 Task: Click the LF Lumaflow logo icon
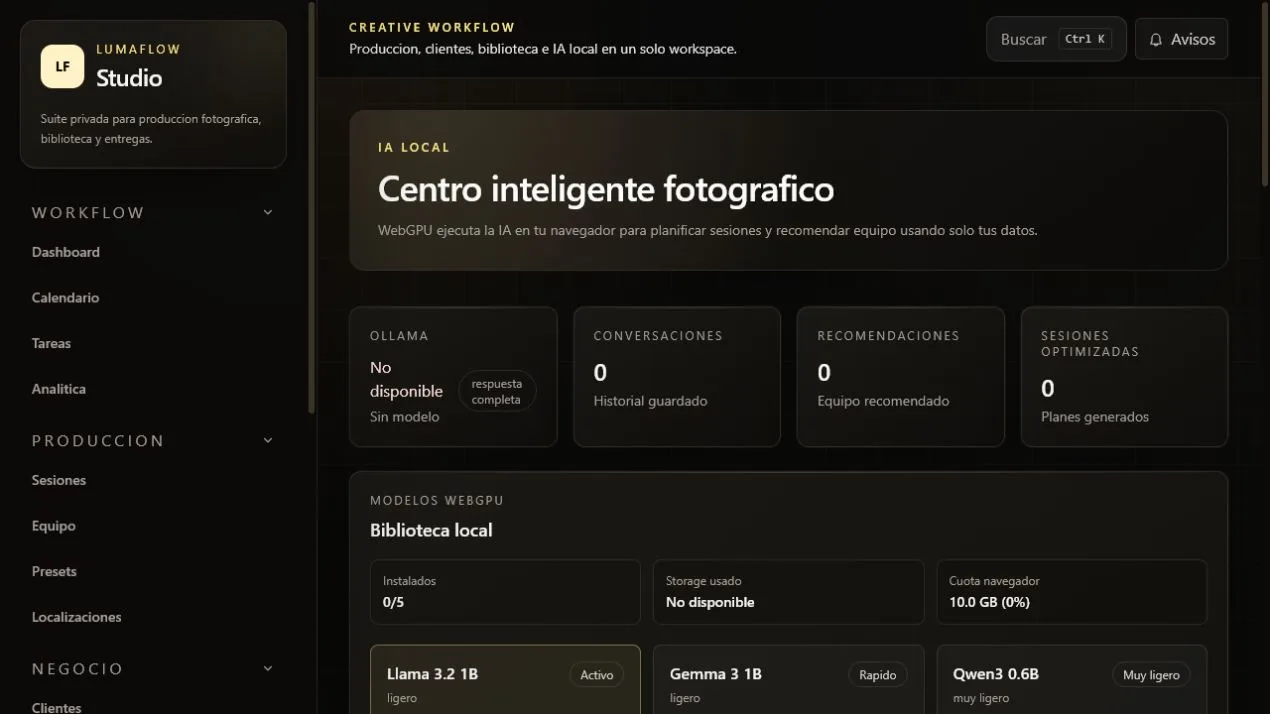62,67
